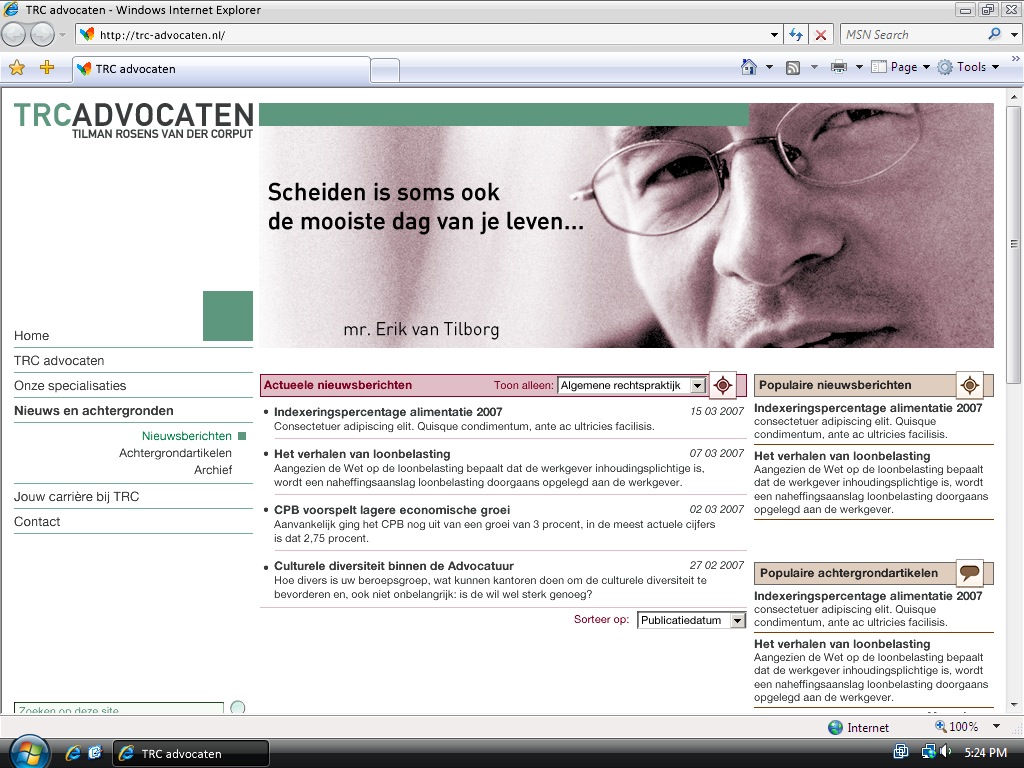
Task: Expand the Print options dropdown arrow
Action: click(859, 67)
